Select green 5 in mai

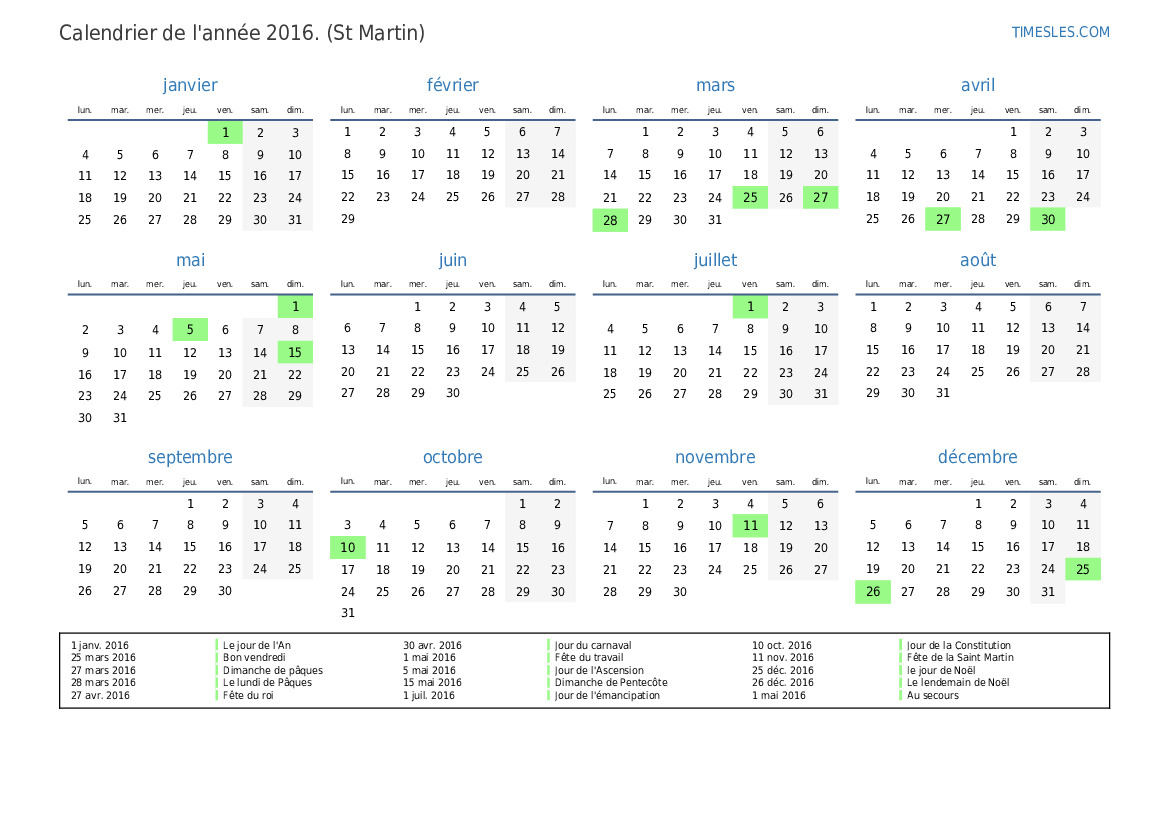click(190, 330)
